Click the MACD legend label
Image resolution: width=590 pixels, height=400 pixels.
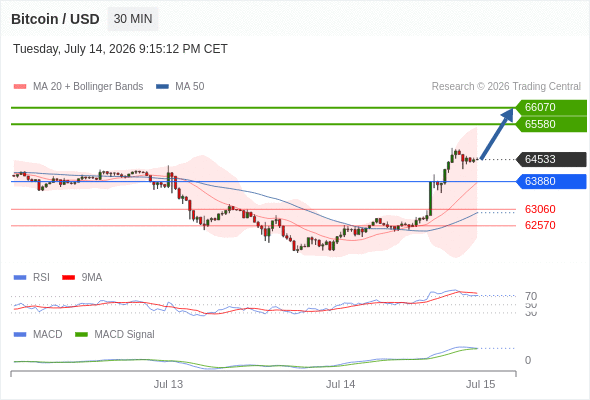coord(48,335)
